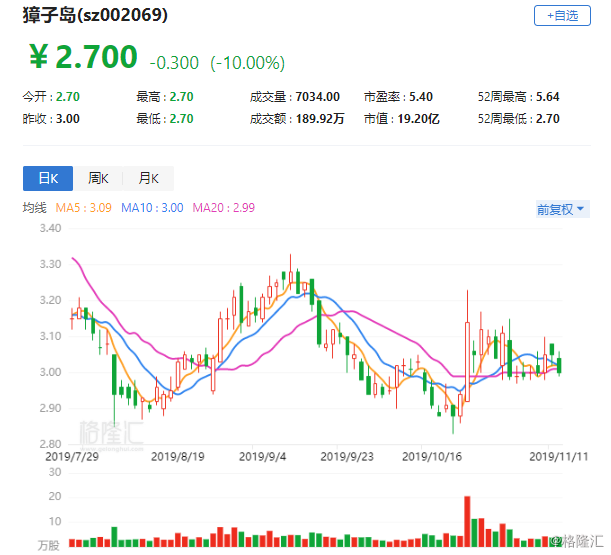Click the stock title 獐子岛(sz002069)
The height and width of the screenshot is (555, 611).
[x=95, y=15]
